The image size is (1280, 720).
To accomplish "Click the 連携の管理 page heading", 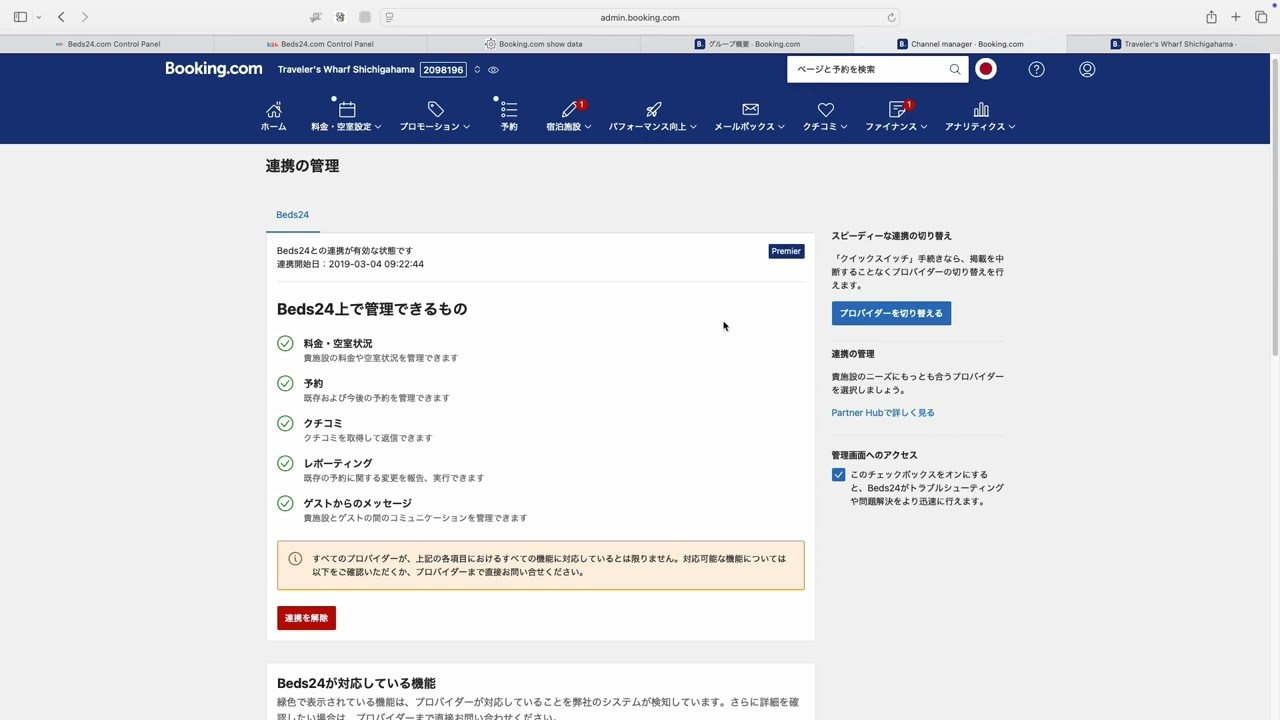I will click(302, 166).
